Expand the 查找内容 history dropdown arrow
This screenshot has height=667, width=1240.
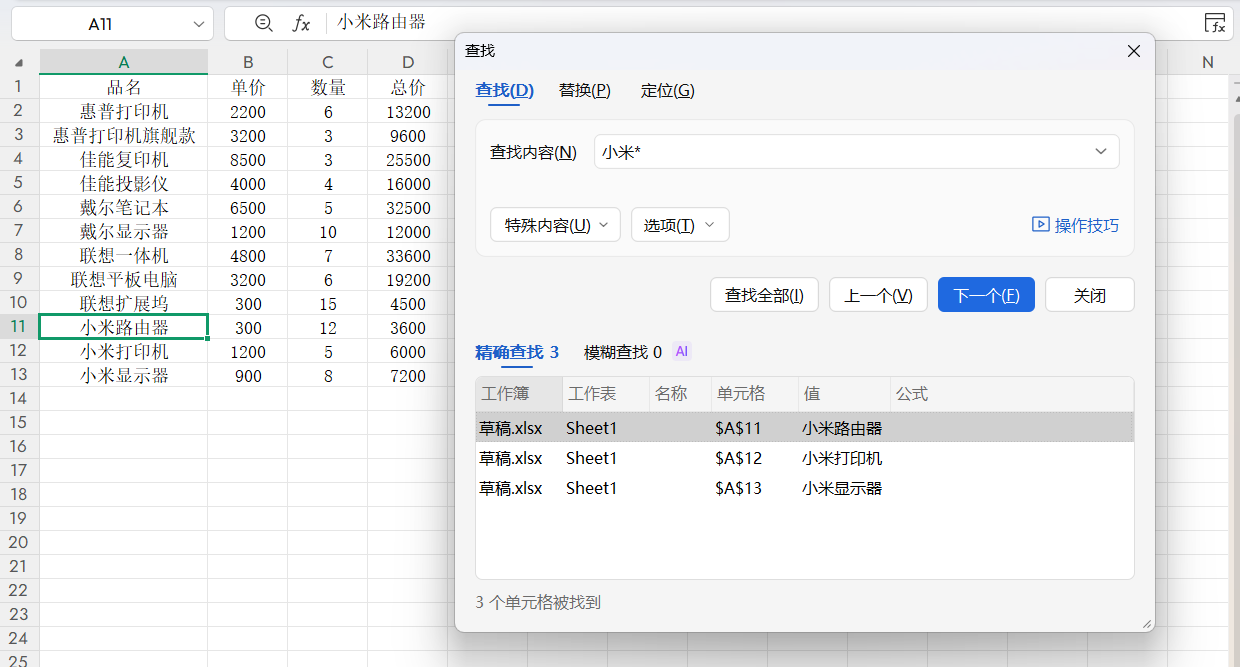click(x=1100, y=152)
